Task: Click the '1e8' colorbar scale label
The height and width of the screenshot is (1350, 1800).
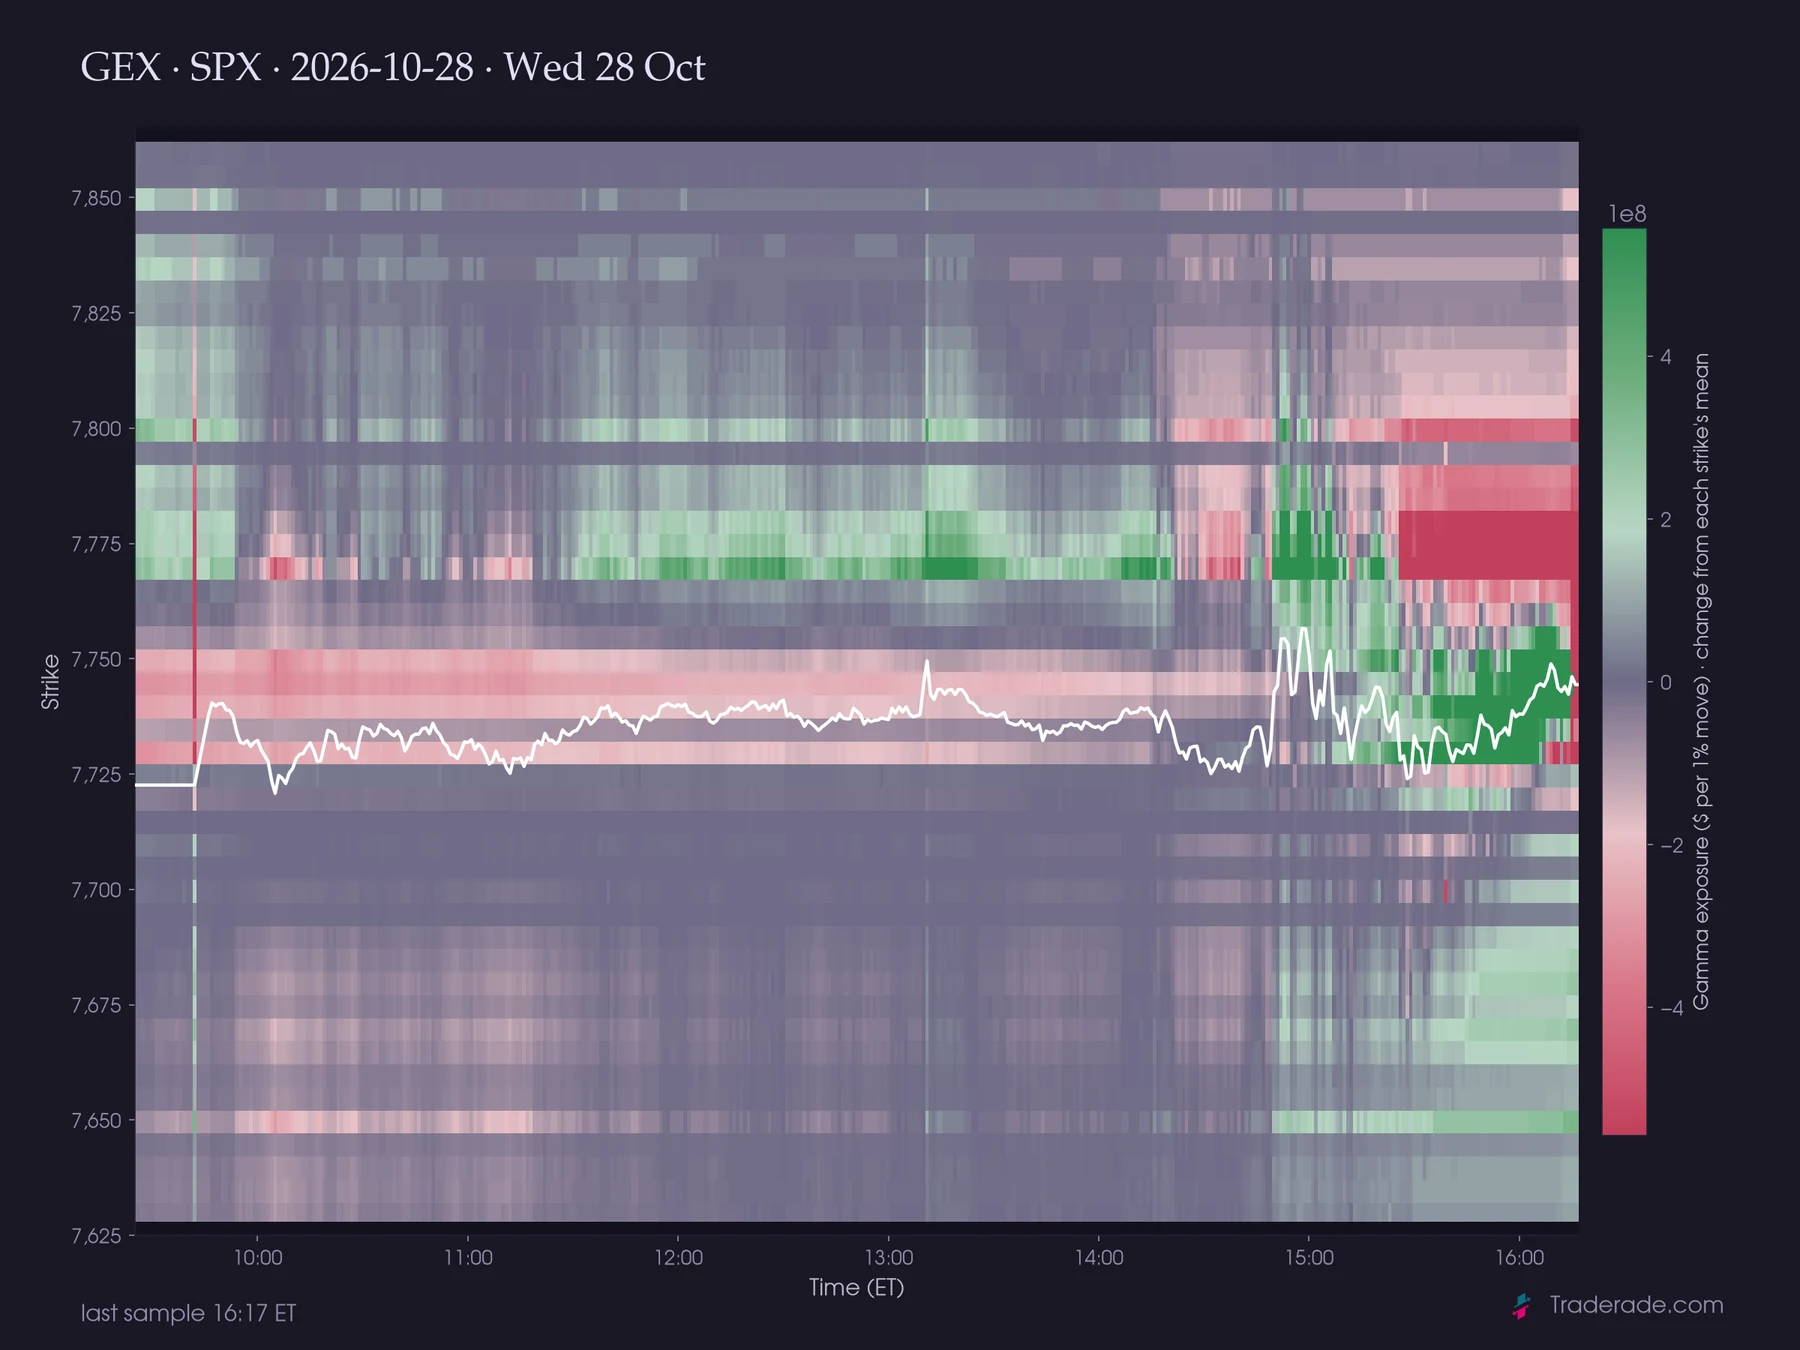Action: point(1627,214)
